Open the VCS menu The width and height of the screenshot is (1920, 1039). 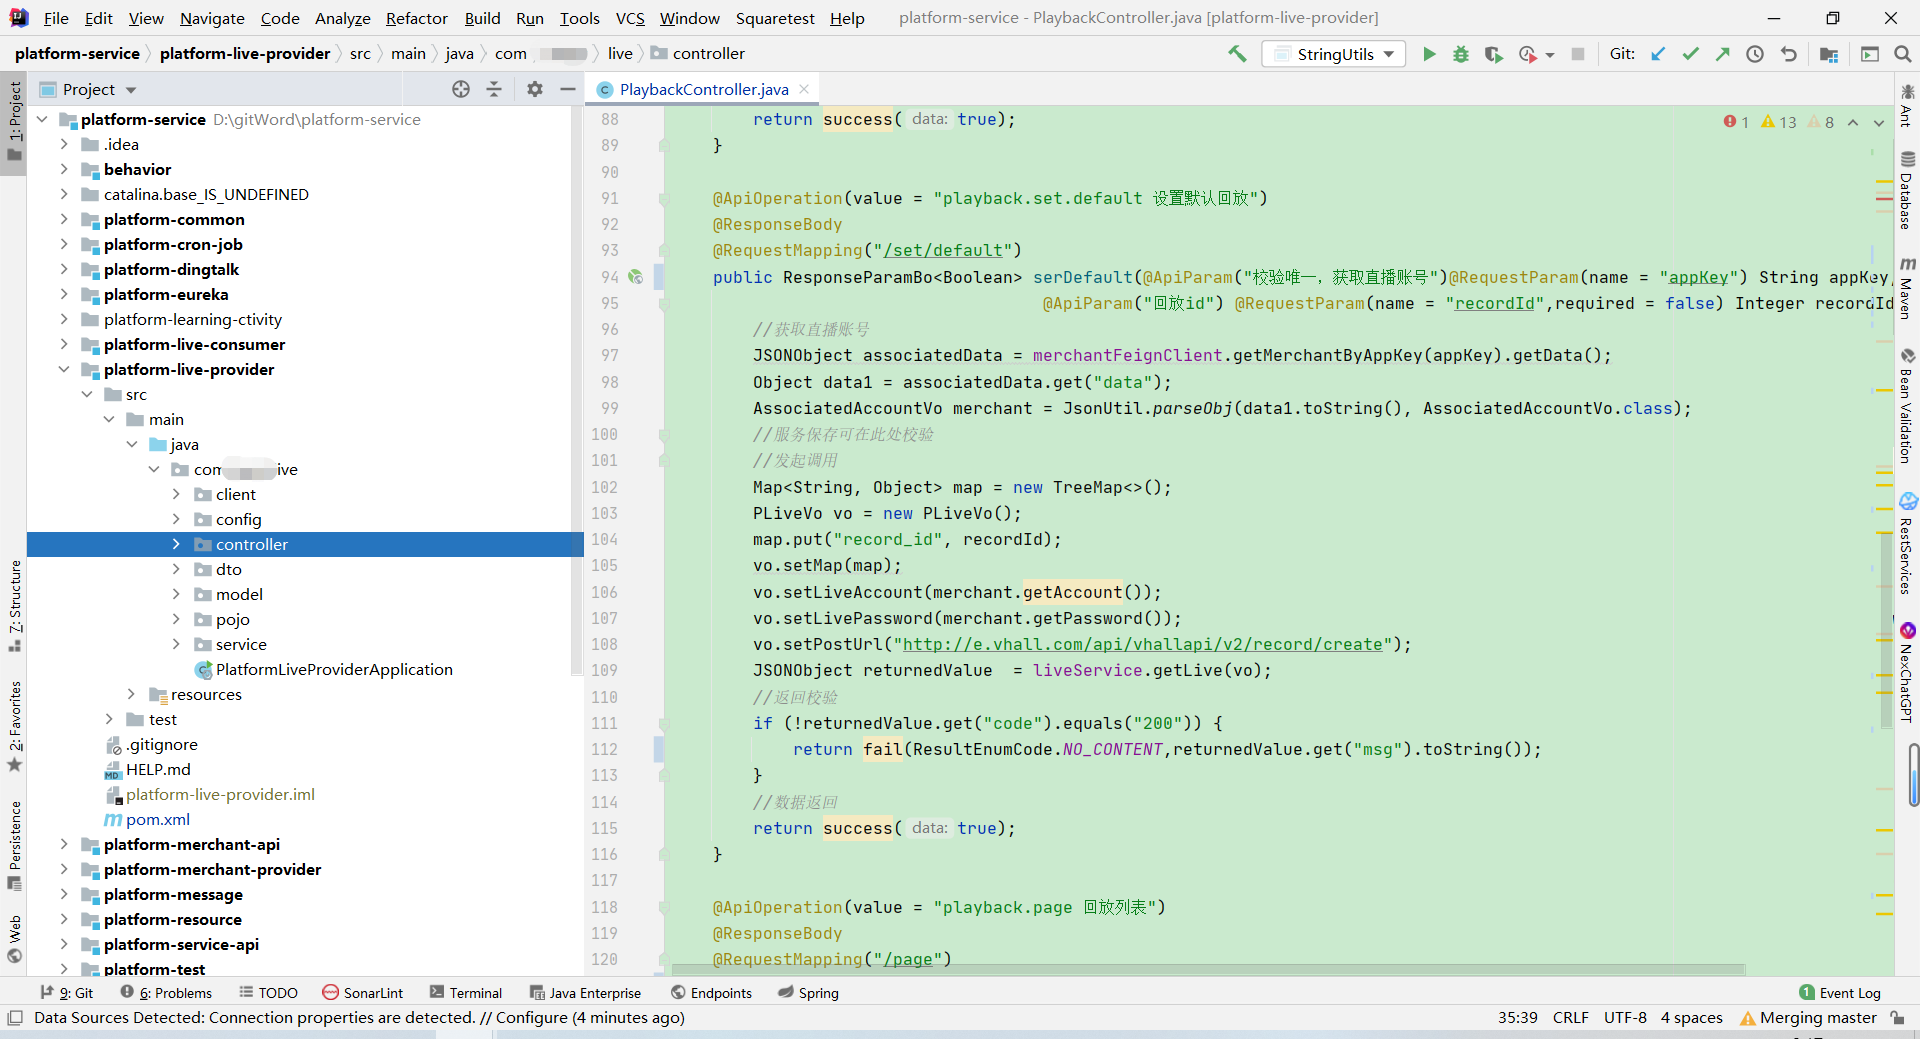[x=630, y=18]
